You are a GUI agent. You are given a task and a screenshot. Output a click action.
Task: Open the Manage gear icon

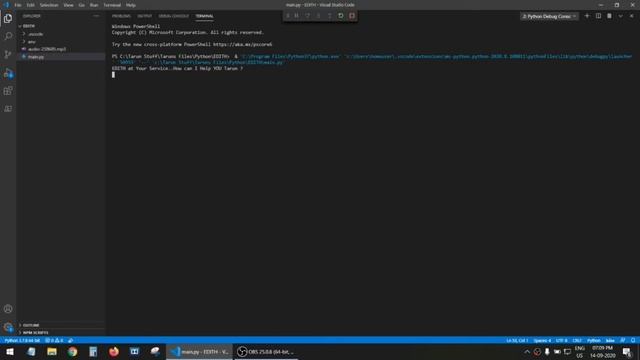pos(8,327)
